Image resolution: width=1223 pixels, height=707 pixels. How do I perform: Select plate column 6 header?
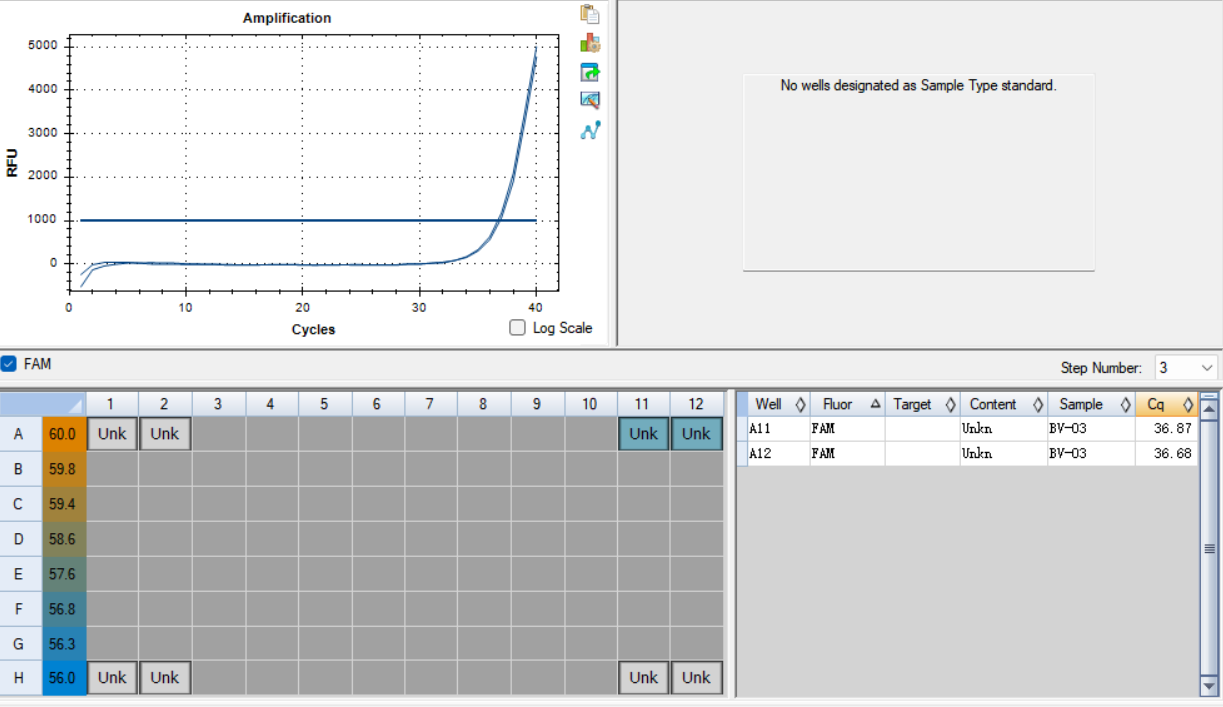377,404
